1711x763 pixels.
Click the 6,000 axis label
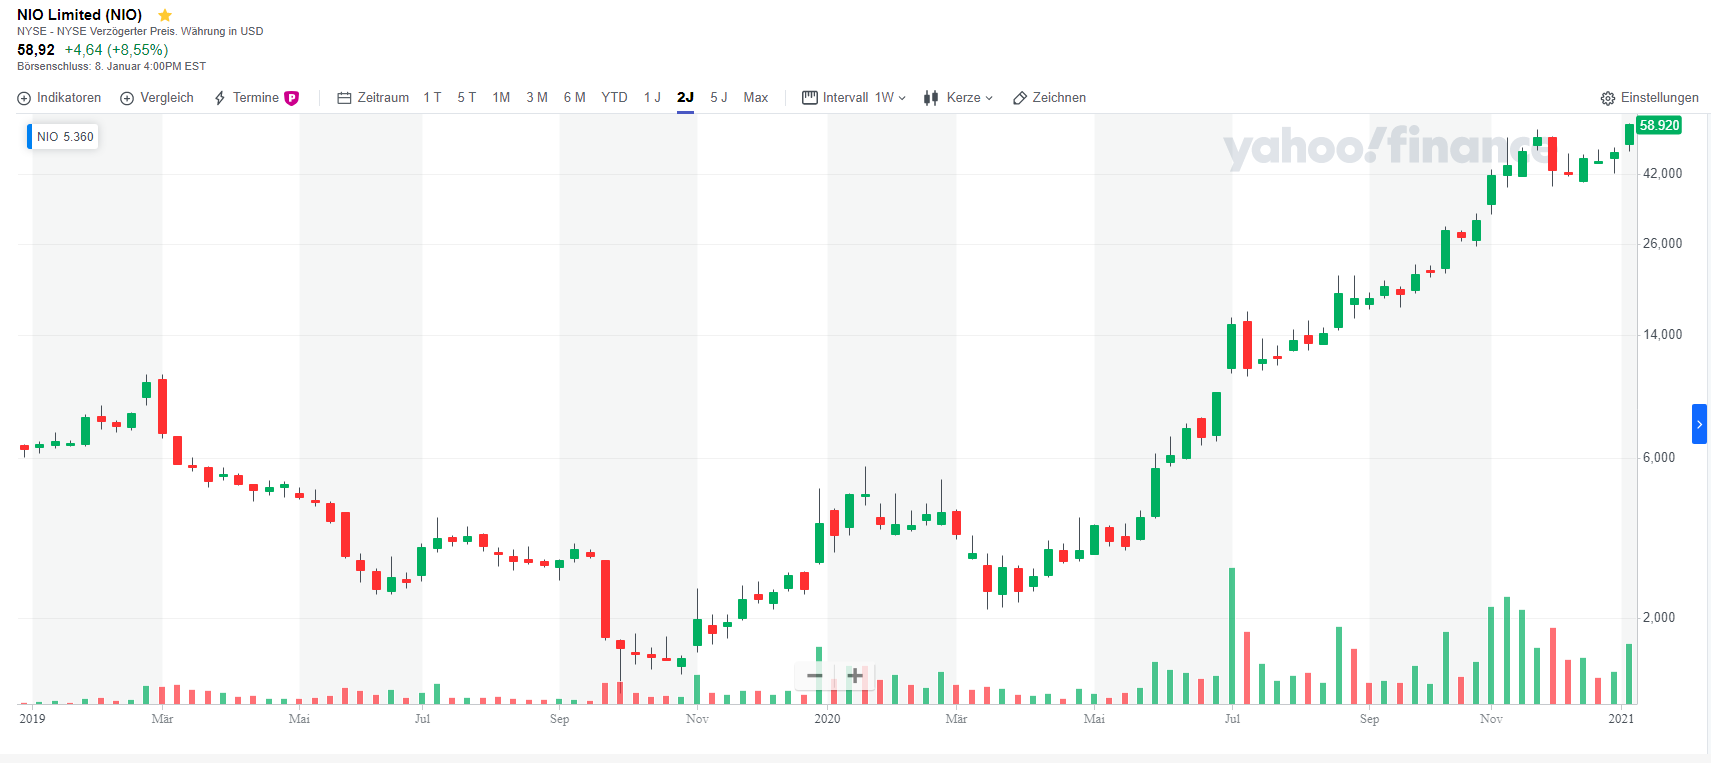pyautogui.click(x=1659, y=458)
